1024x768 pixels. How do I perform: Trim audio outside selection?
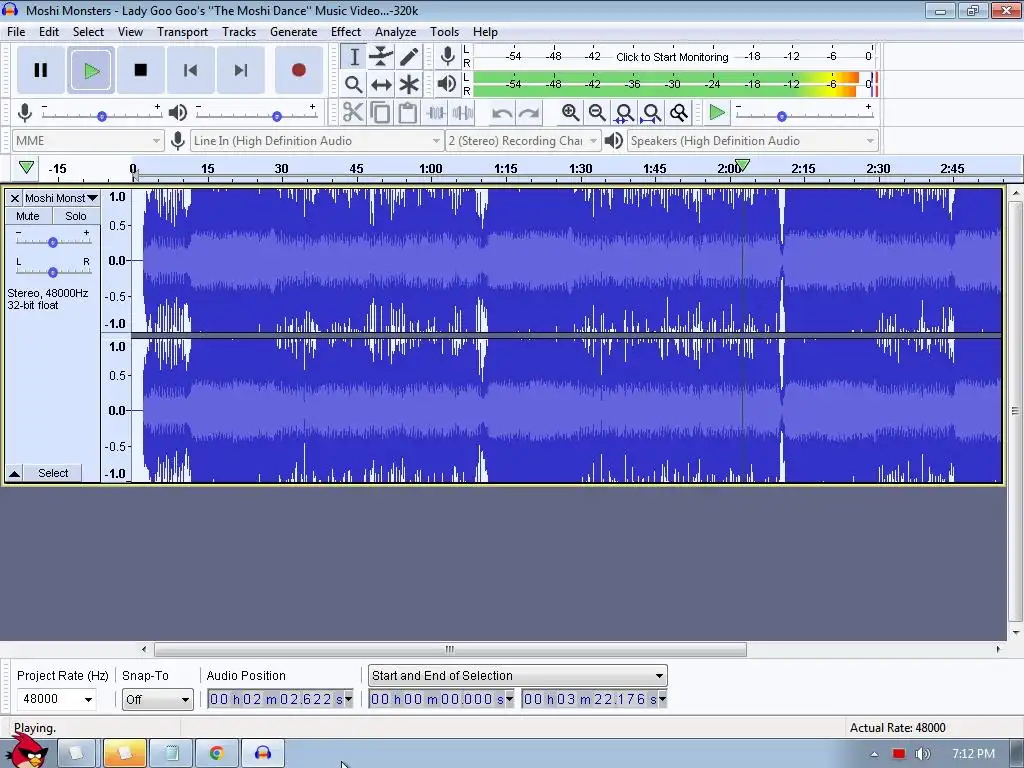pos(436,113)
